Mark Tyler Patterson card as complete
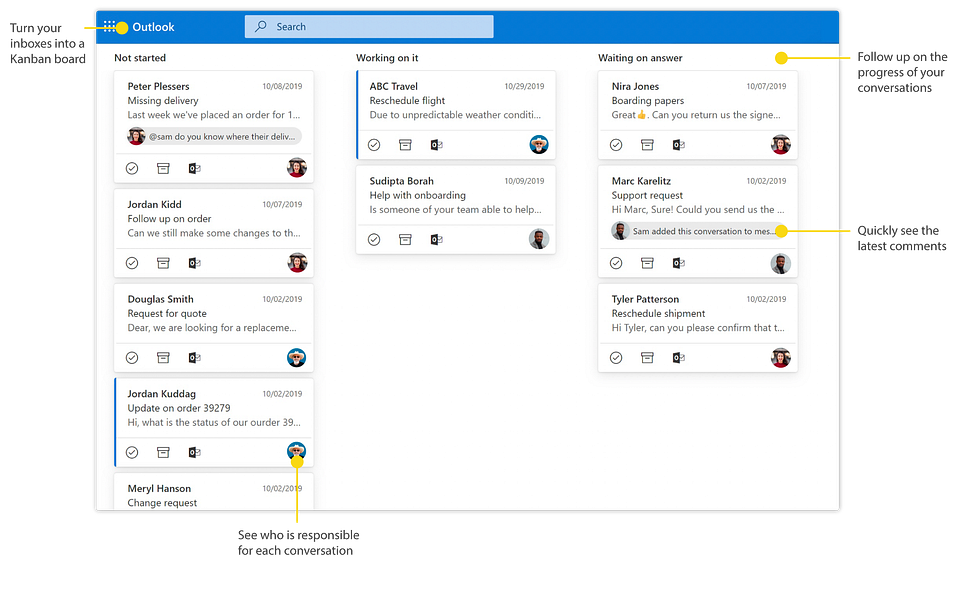This screenshot has height=600, width=960. (616, 358)
